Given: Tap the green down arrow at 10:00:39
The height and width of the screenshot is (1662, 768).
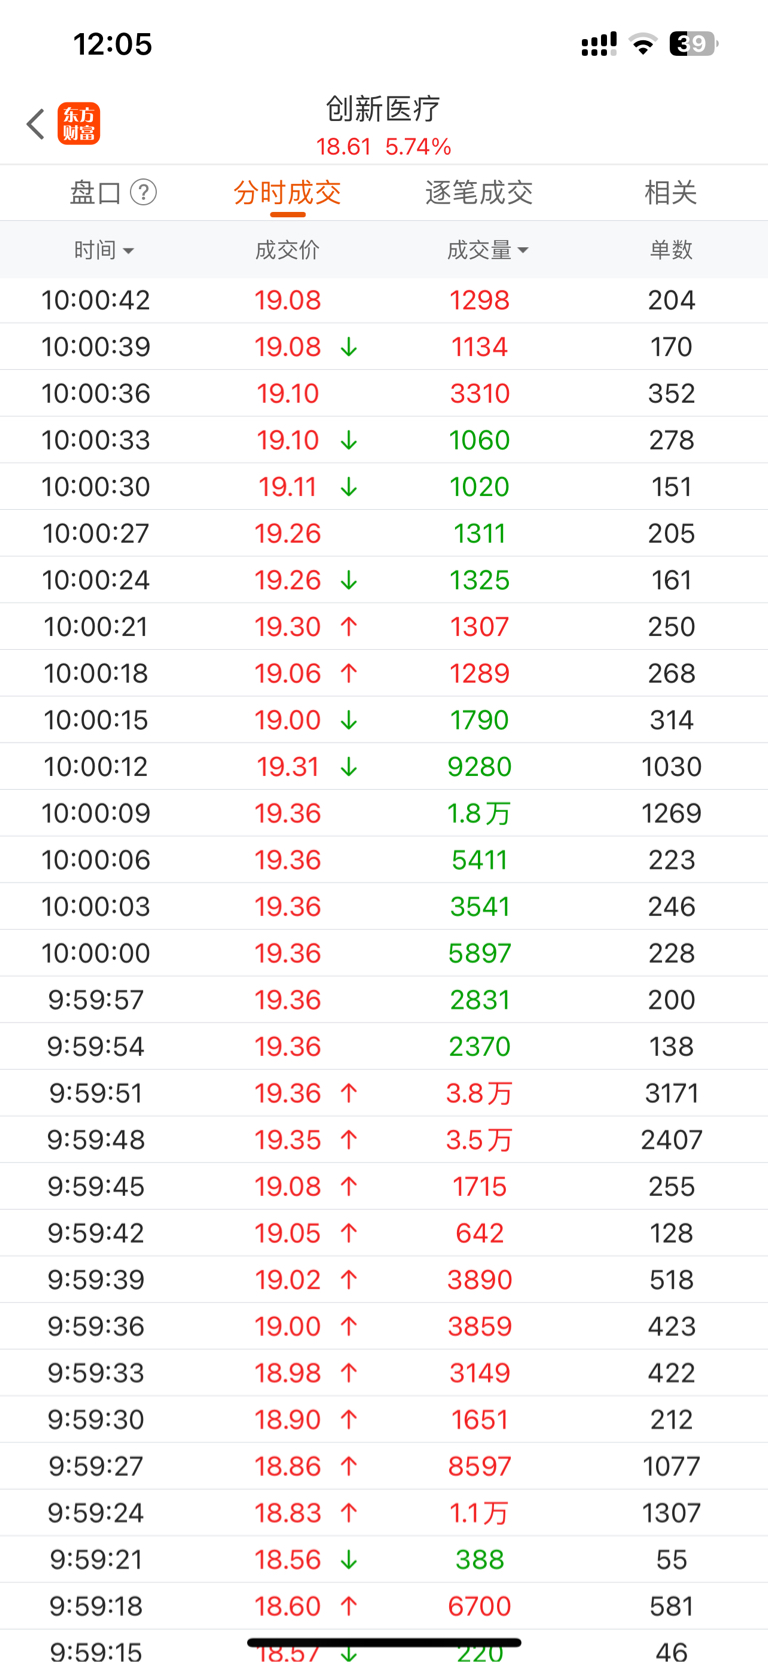Looking at the screenshot, I should pyautogui.click(x=349, y=347).
